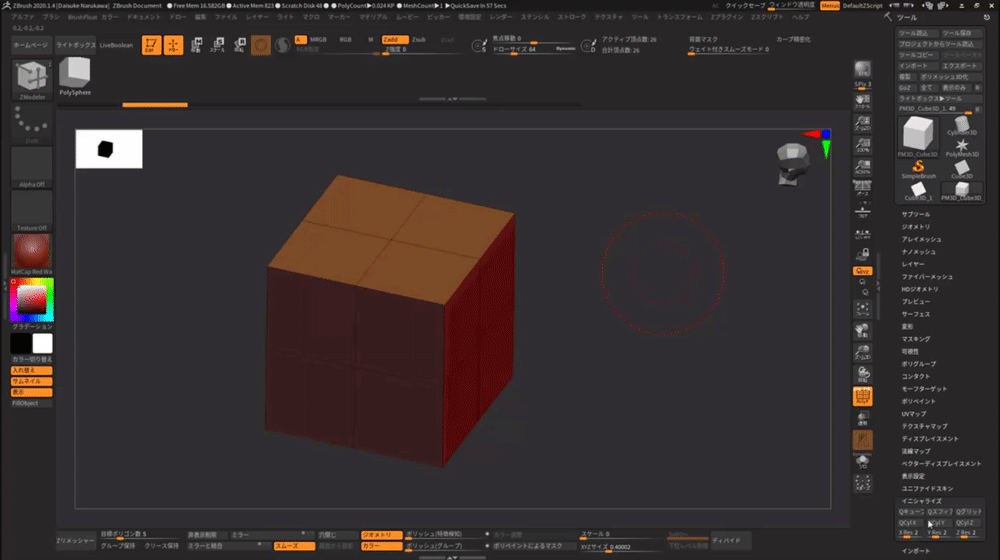
Task: Click the MatCap Red Wax material thumbnail
Action: [x=31, y=252]
